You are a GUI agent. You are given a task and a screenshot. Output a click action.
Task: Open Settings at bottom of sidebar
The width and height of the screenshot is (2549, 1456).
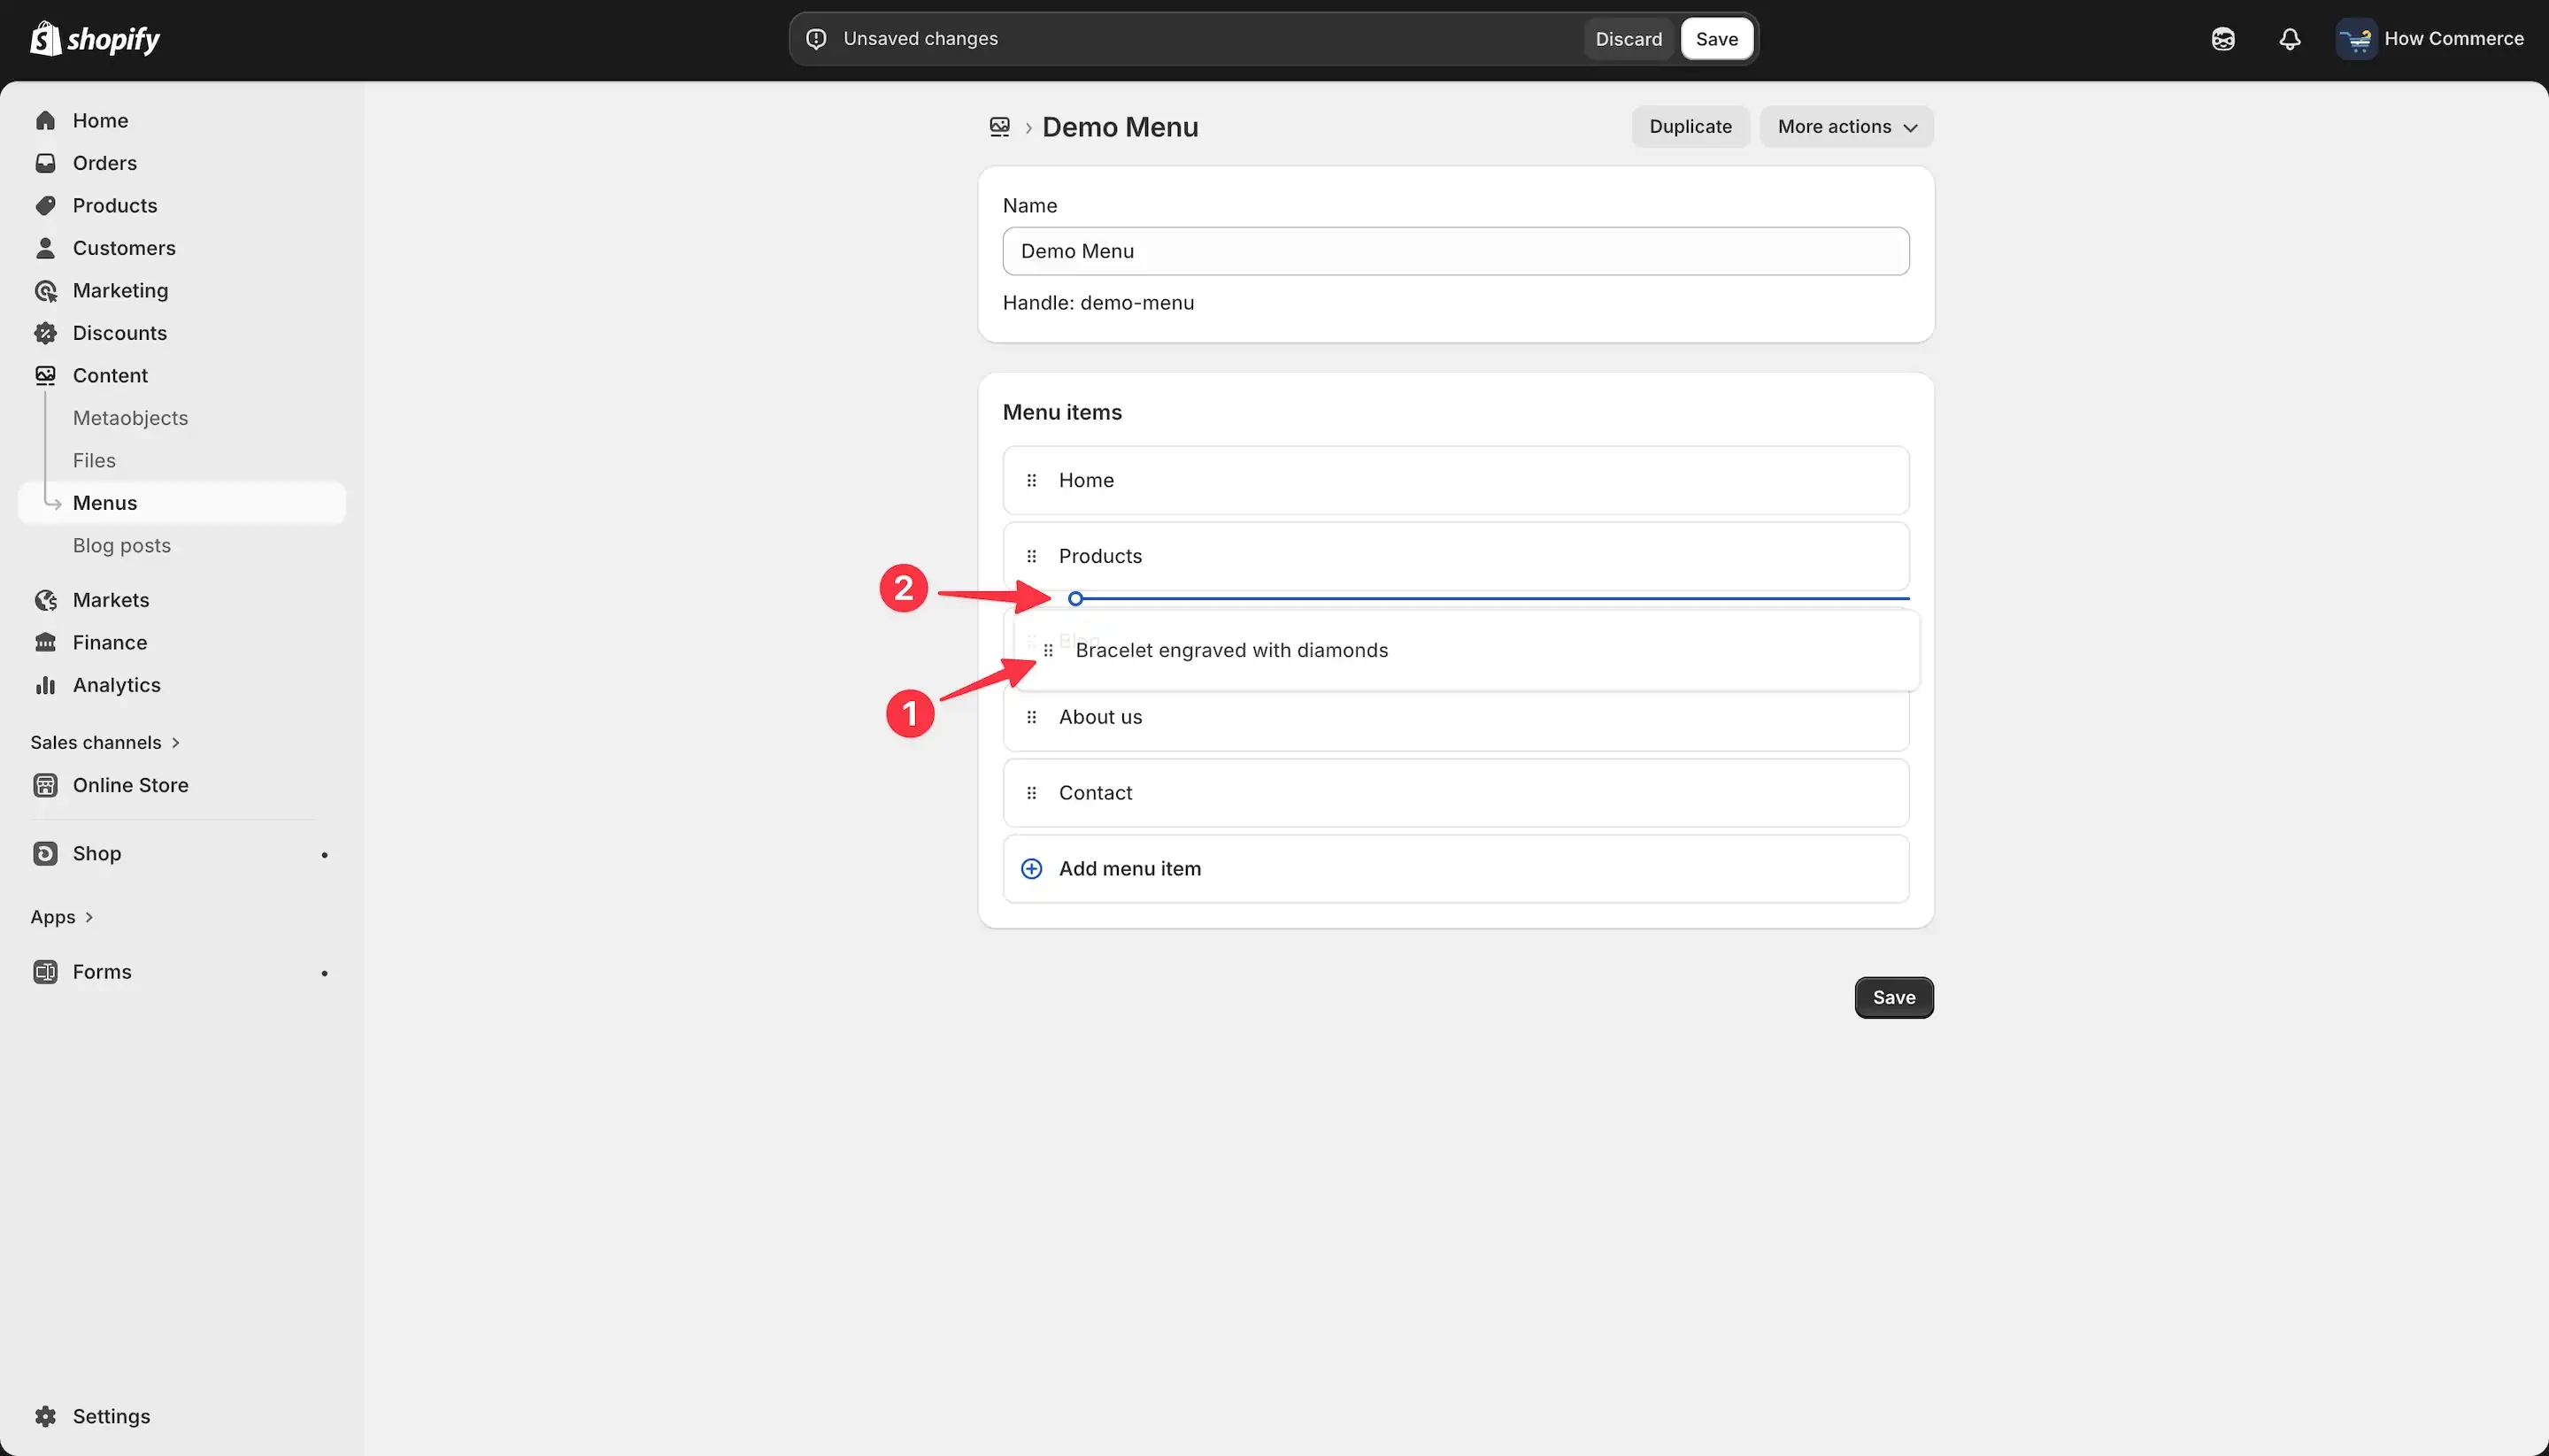point(111,1416)
